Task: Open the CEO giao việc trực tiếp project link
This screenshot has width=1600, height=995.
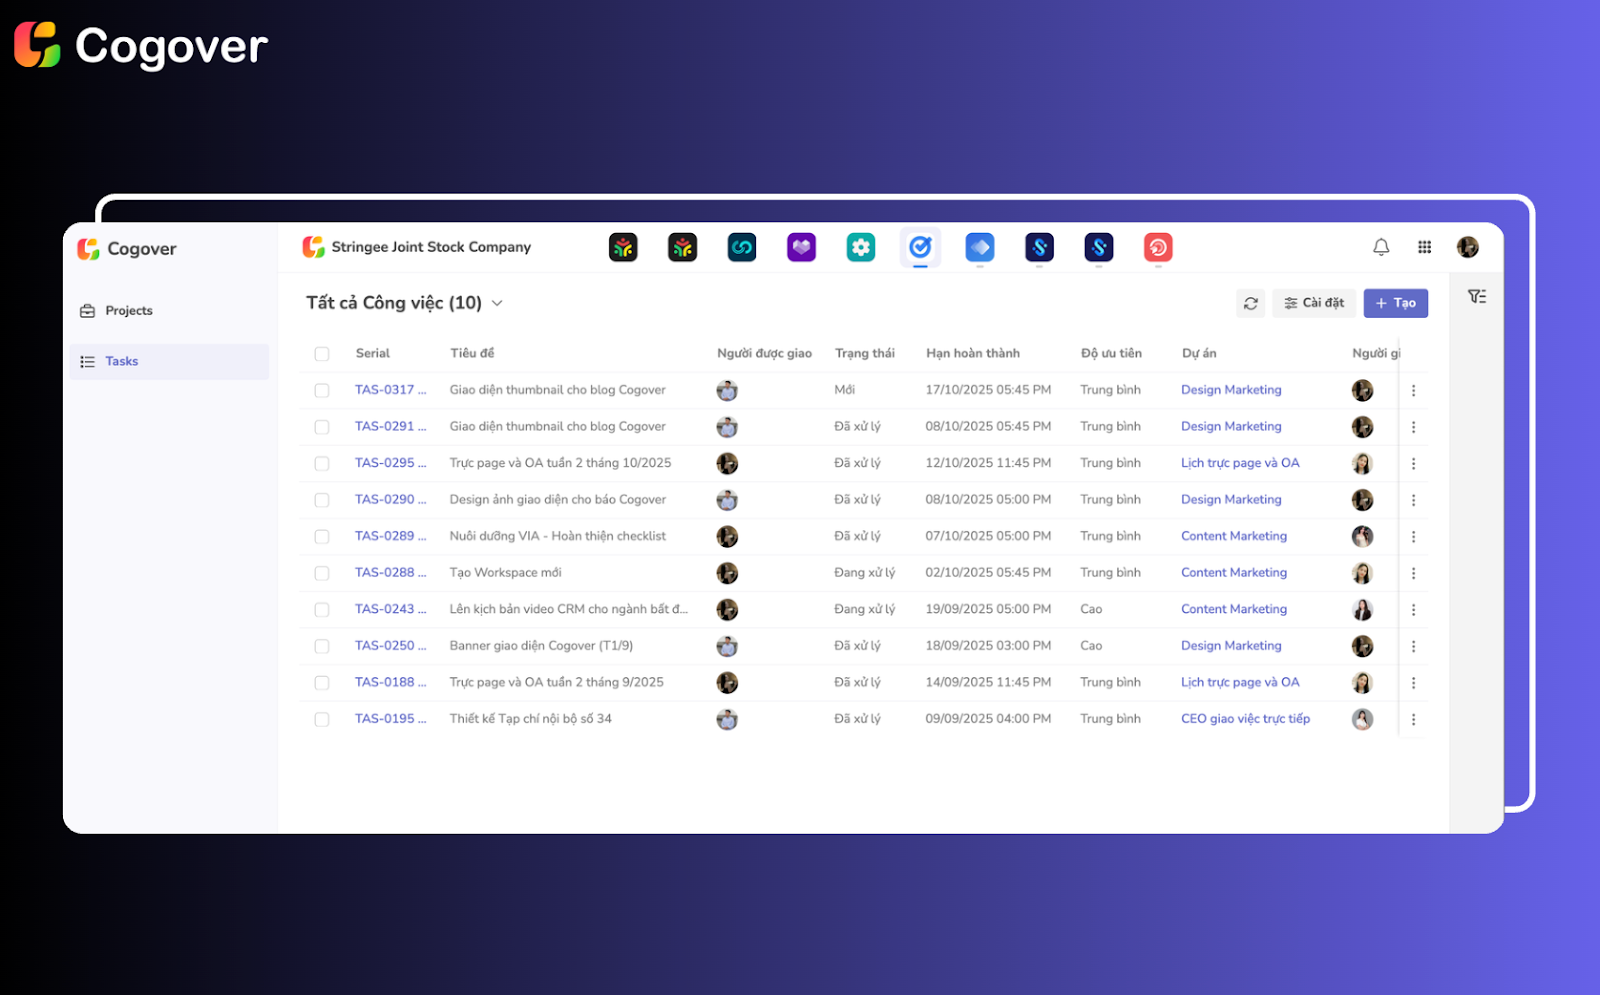Action: pos(1245,719)
